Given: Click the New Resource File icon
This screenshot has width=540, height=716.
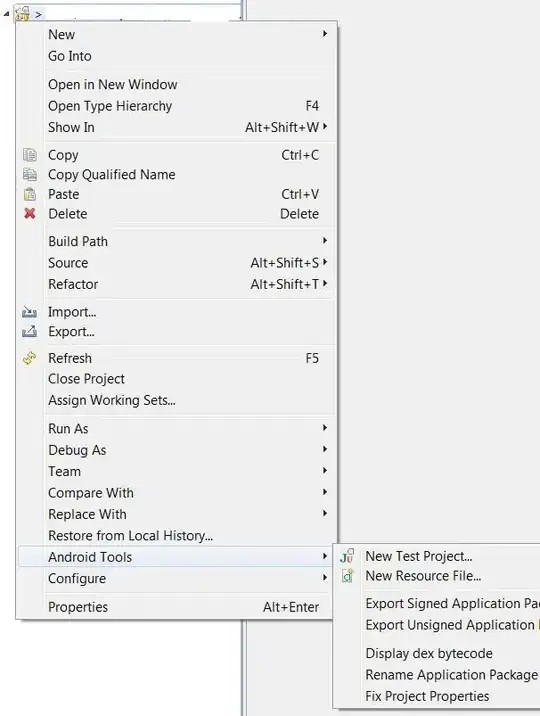Looking at the screenshot, I should point(347,576).
